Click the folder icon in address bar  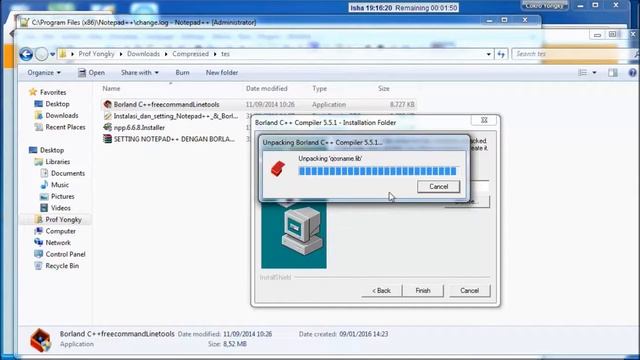(x=63, y=54)
